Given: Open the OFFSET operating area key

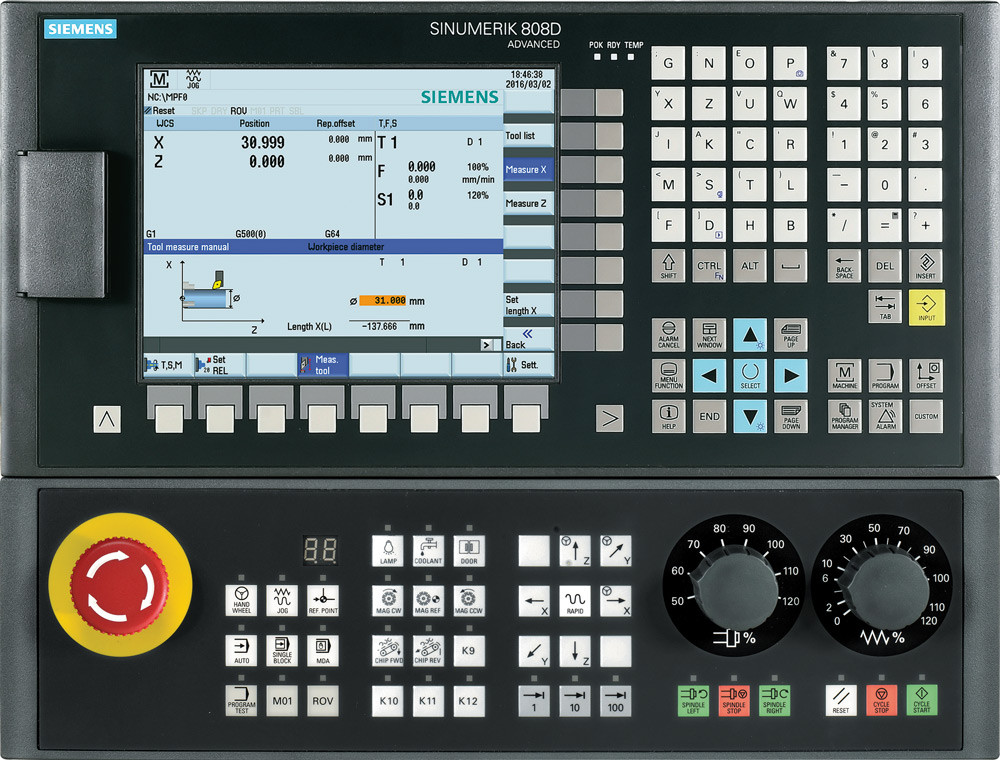Looking at the screenshot, I should click(926, 376).
